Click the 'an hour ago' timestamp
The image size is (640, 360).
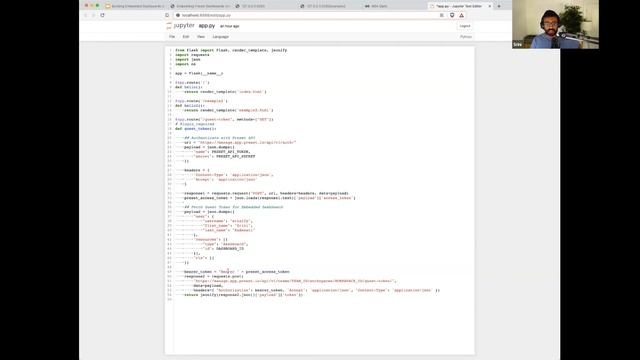(x=229, y=26)
